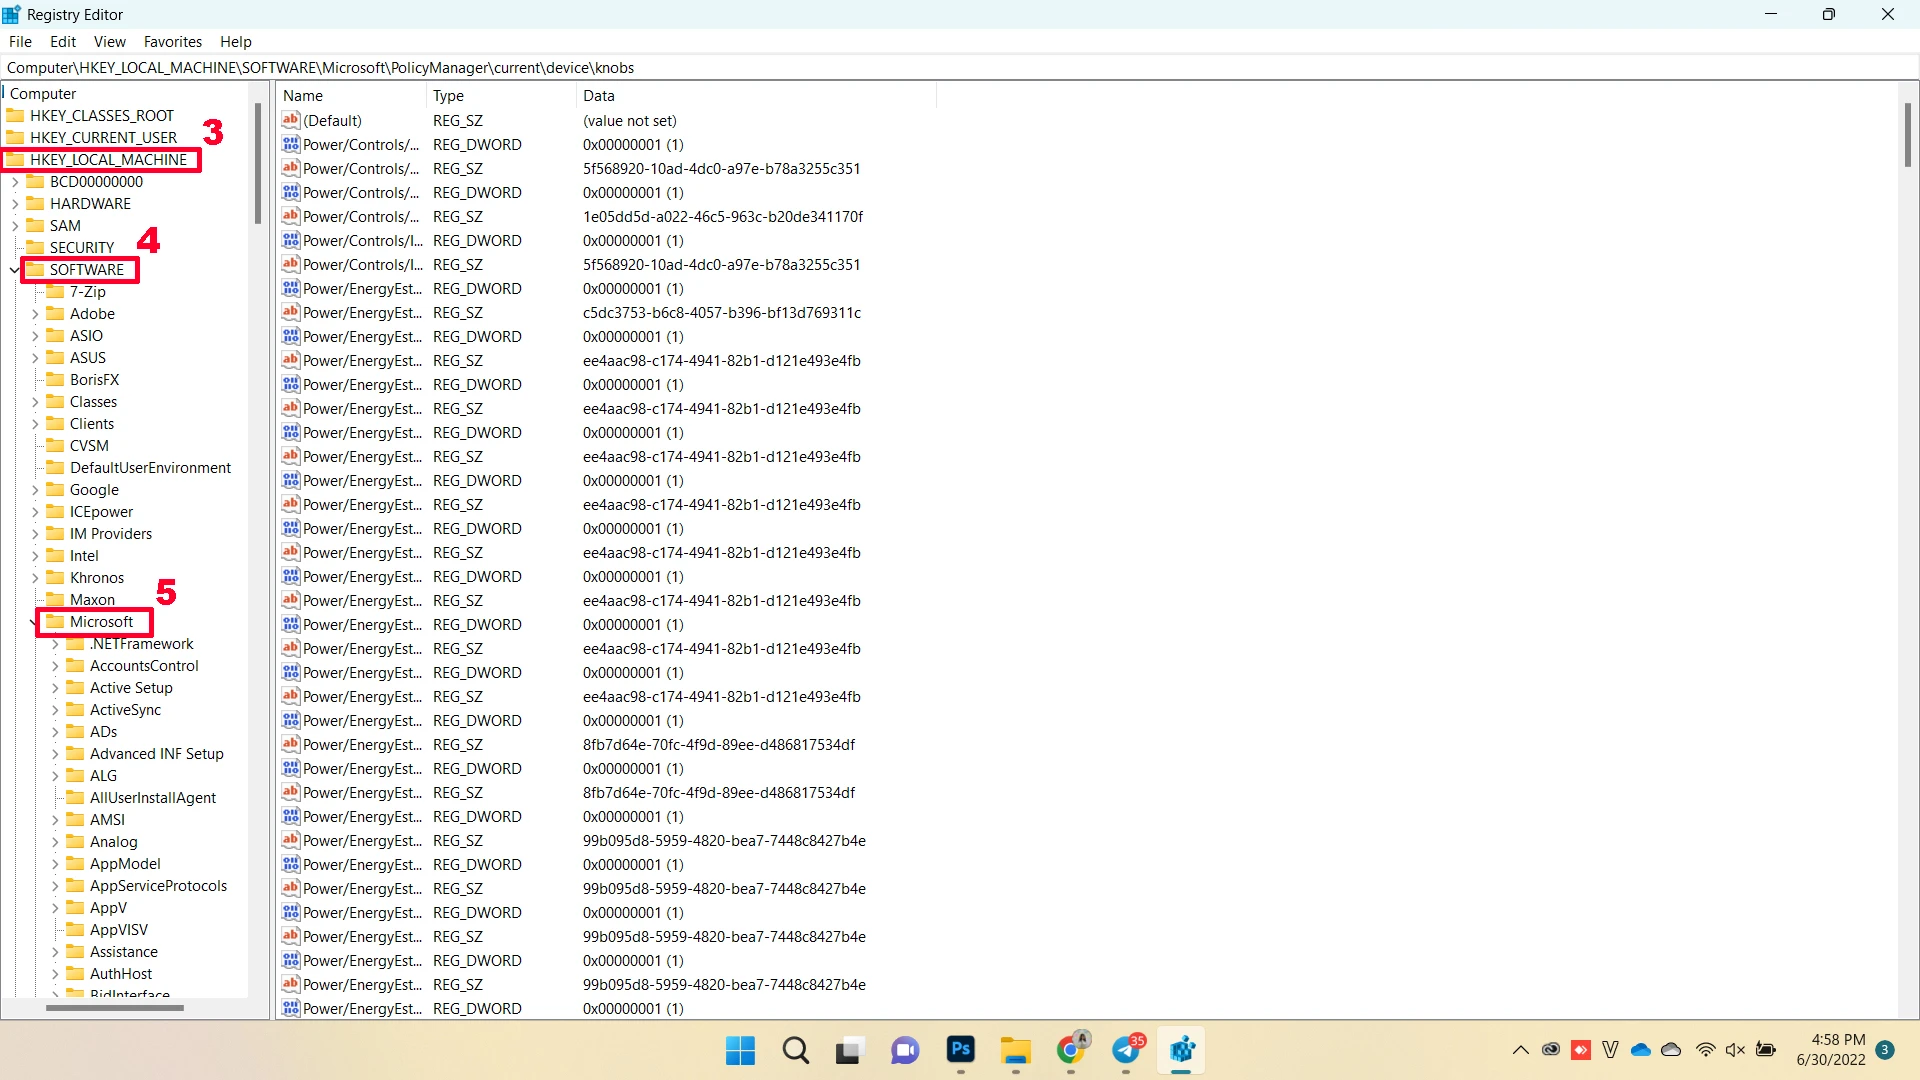The image size is (1920, 1080).
Task: Open the clock and date flyout
Action: coord(1830,1050)
